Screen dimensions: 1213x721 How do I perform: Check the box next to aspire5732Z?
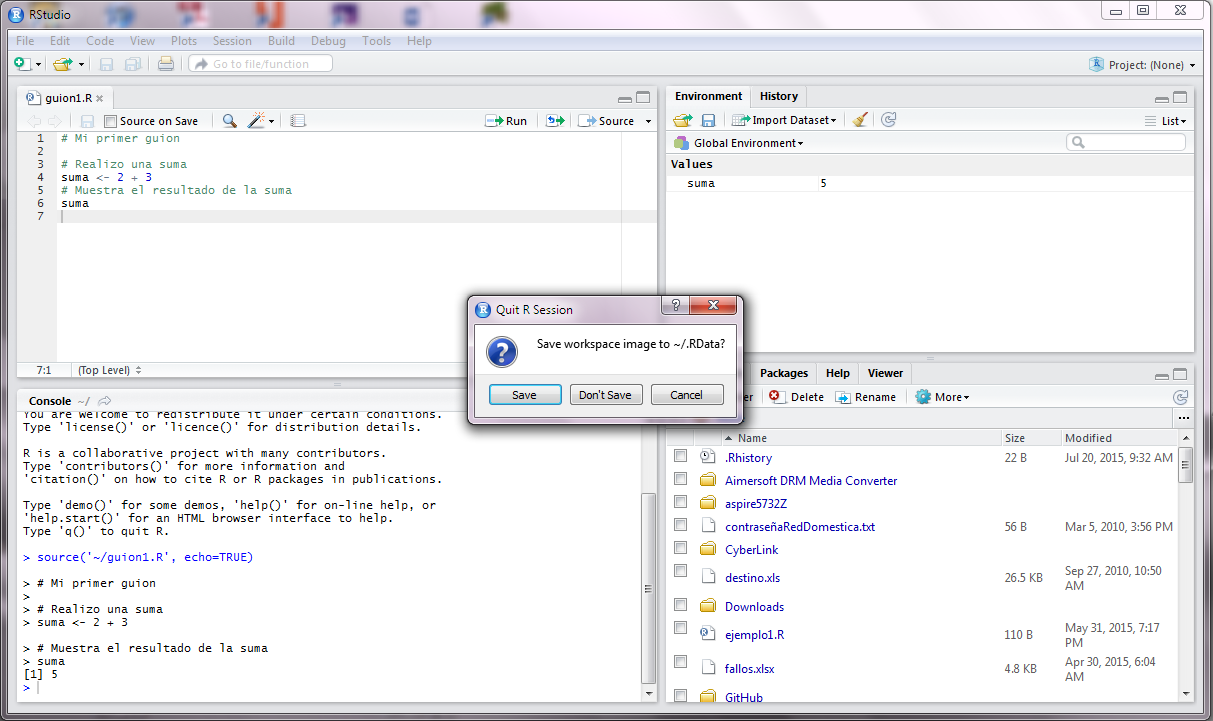[680, 502]
